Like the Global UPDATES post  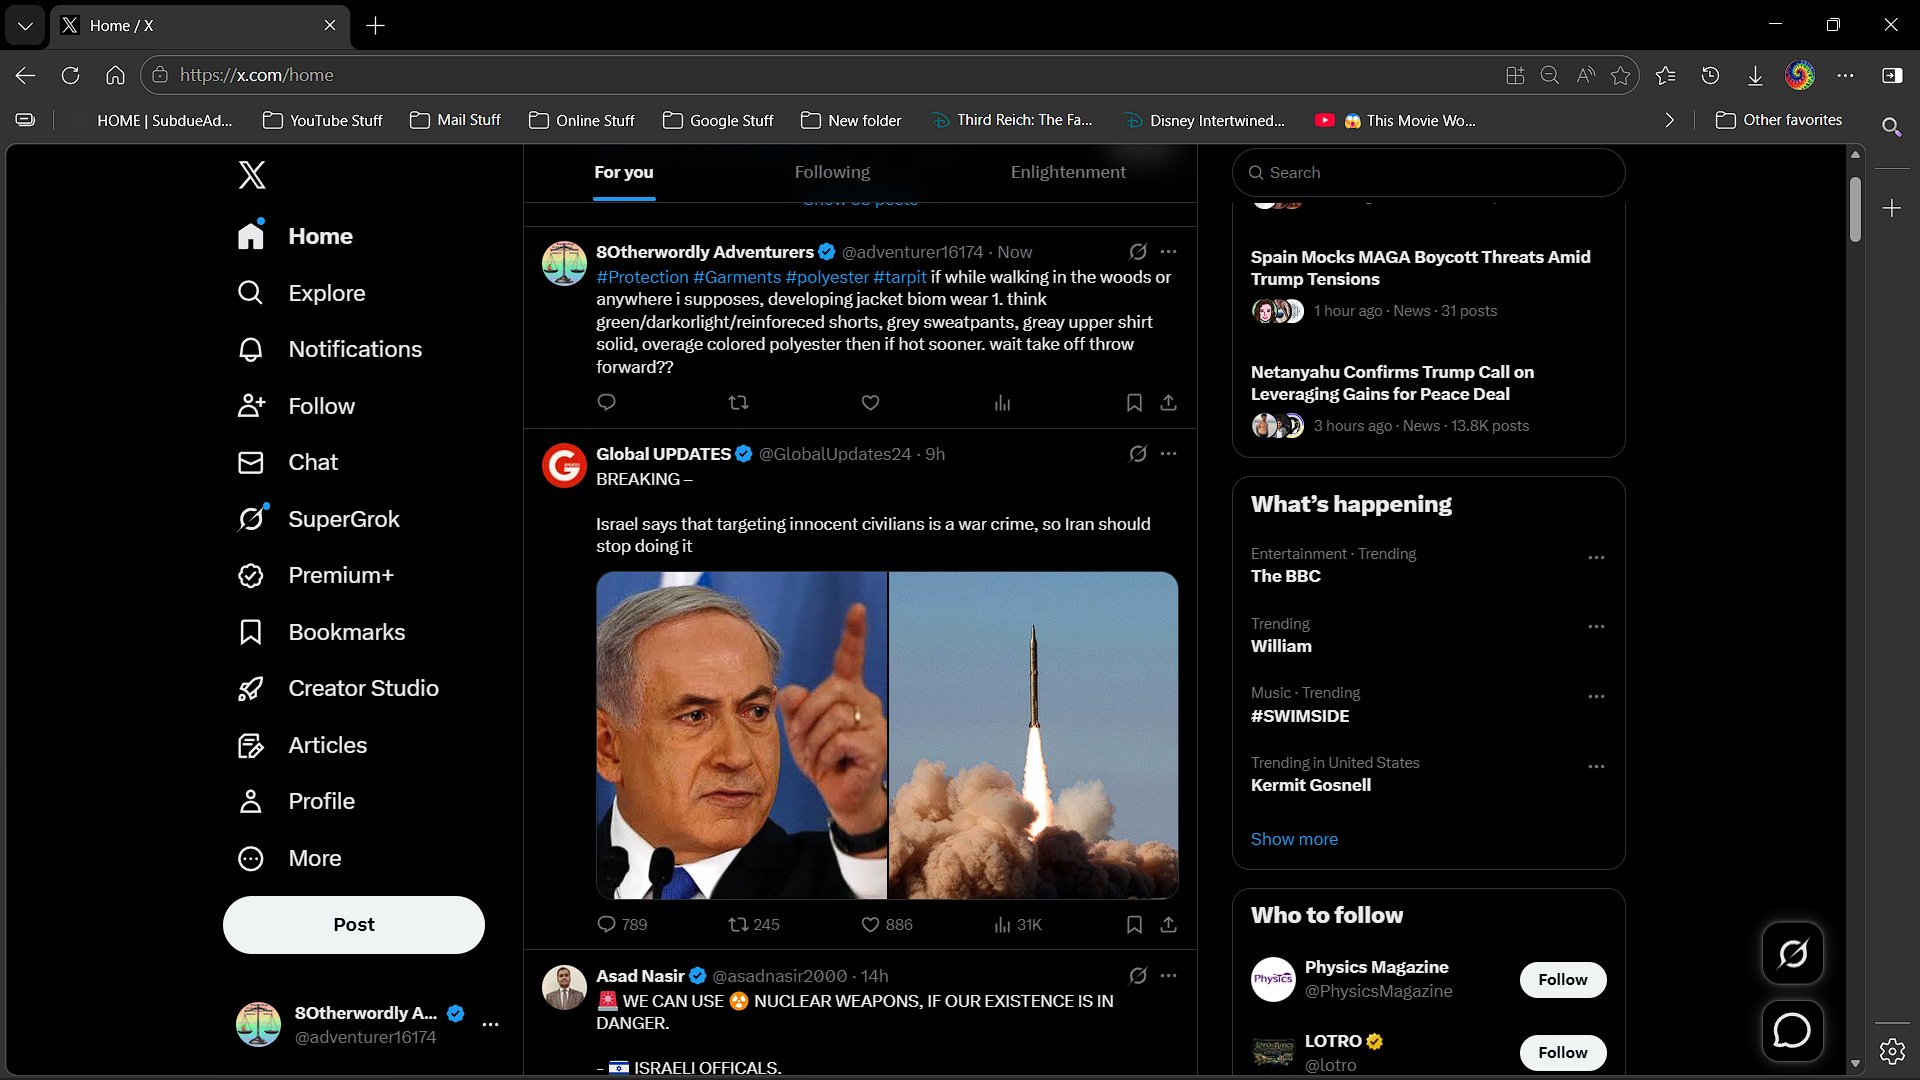(870, 924)
